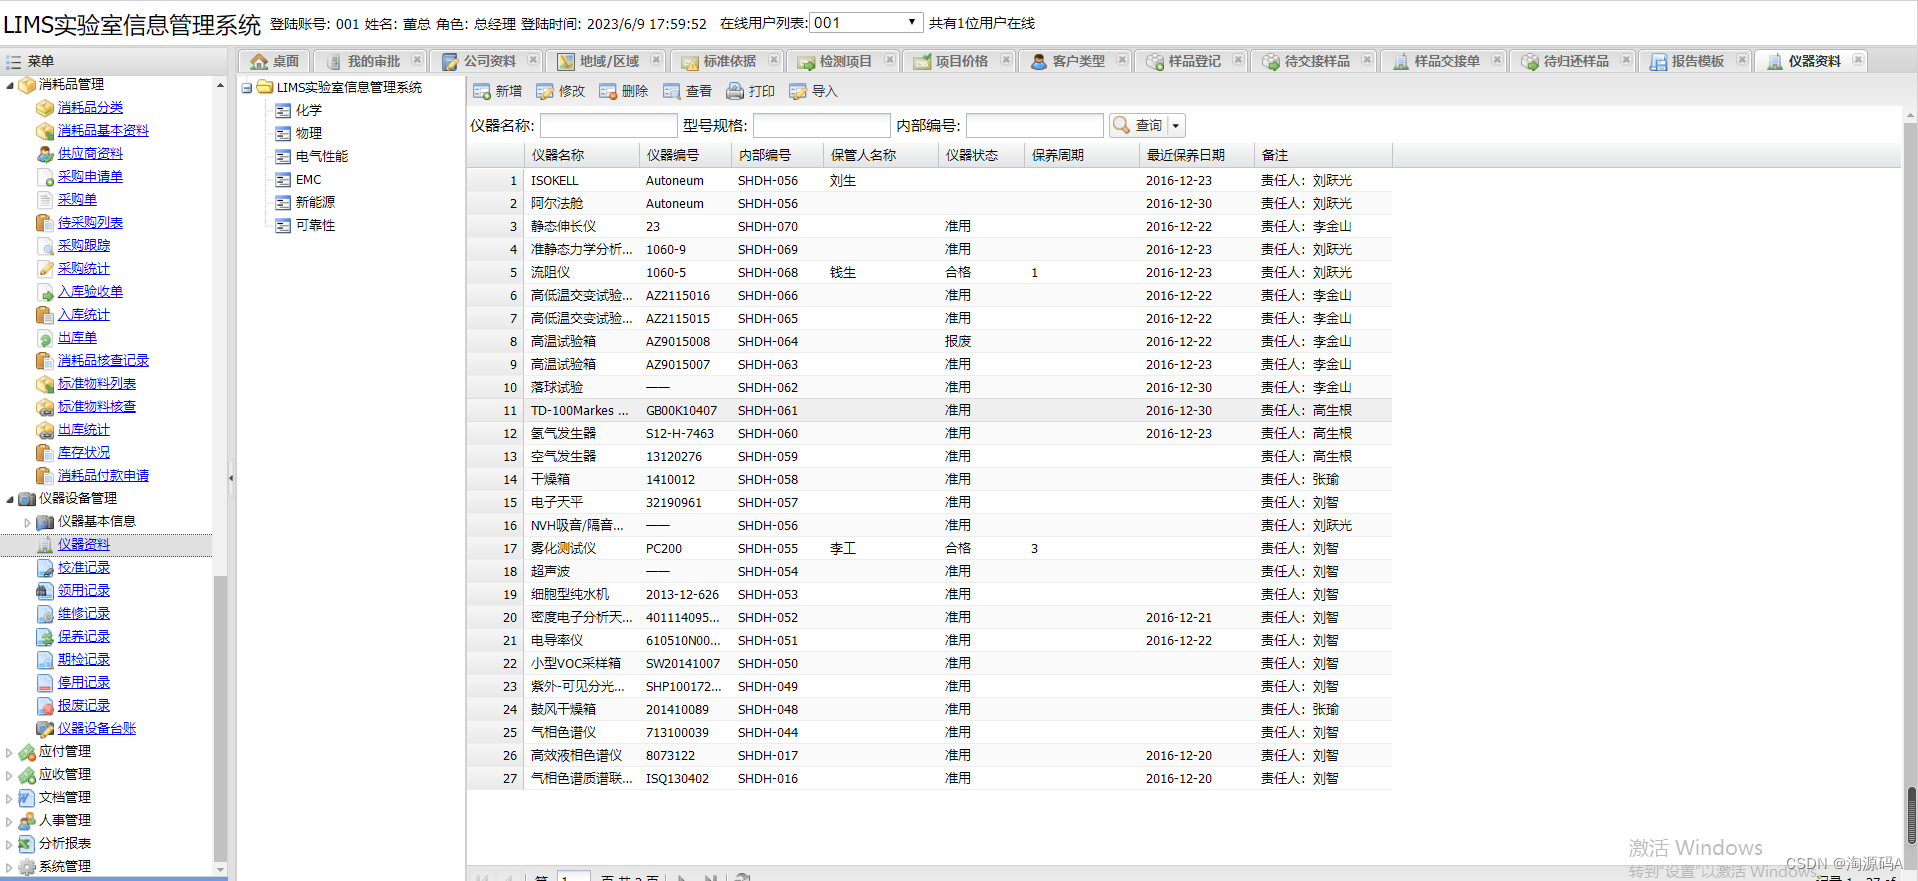
Task: Click the 领用记录 icon
Action: pyautogui.click(x=45, y=590)
